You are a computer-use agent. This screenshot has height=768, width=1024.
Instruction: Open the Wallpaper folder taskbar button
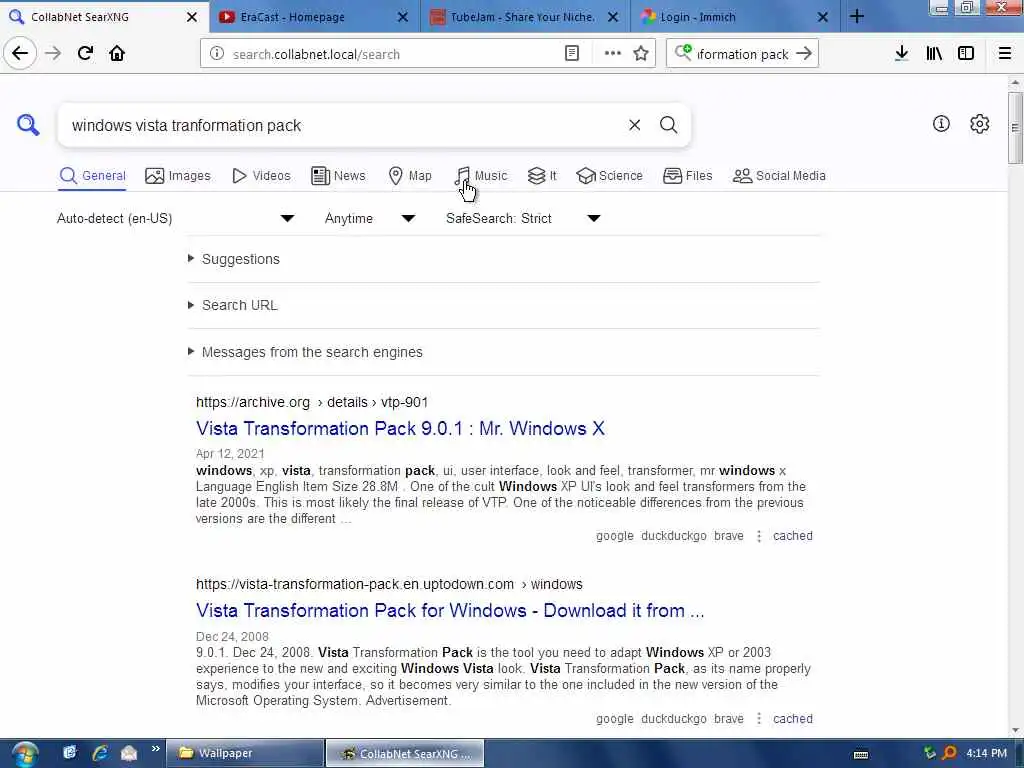click(245, 754)
